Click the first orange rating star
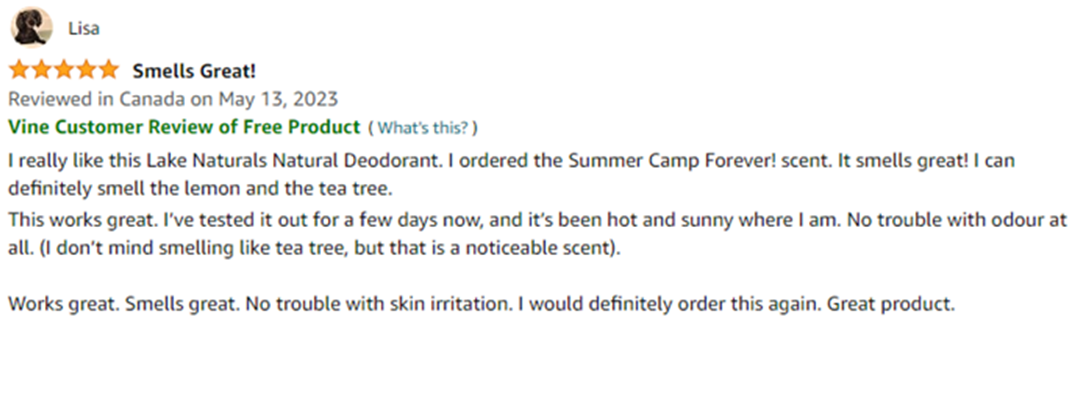The width and height of the screenshot is (1080, 400). click(x=20, y=71)
